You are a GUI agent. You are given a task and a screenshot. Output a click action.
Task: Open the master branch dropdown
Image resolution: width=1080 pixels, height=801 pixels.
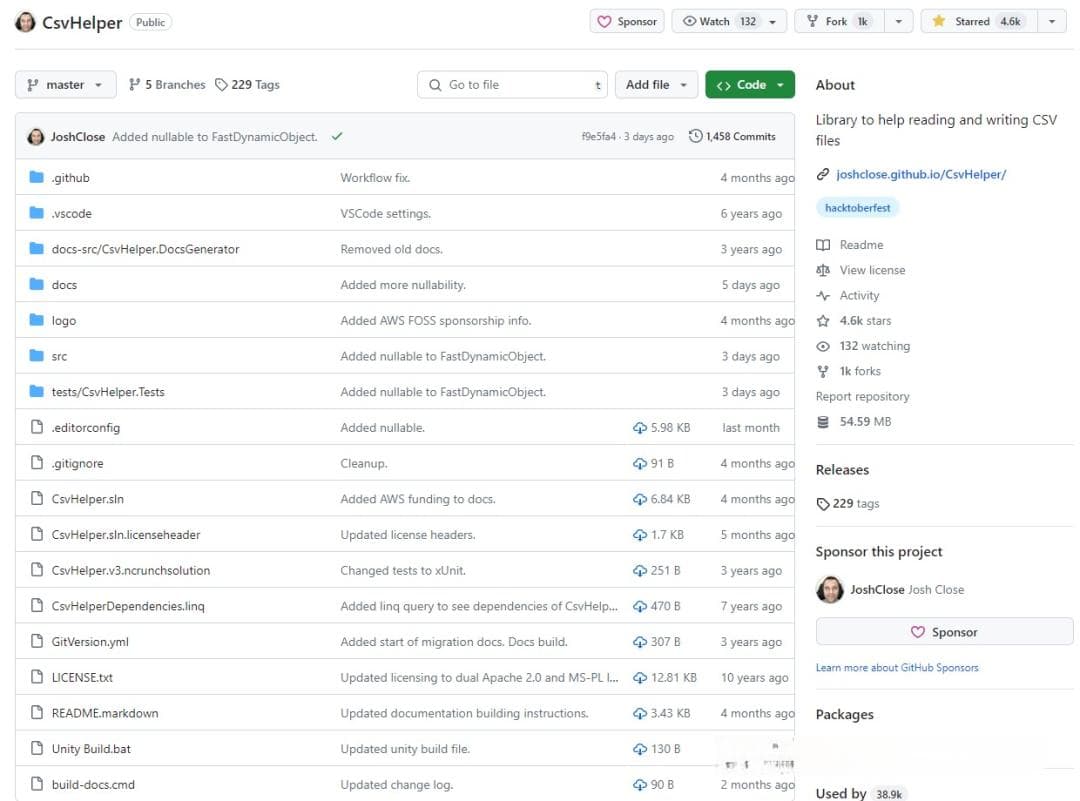[65, 85]
